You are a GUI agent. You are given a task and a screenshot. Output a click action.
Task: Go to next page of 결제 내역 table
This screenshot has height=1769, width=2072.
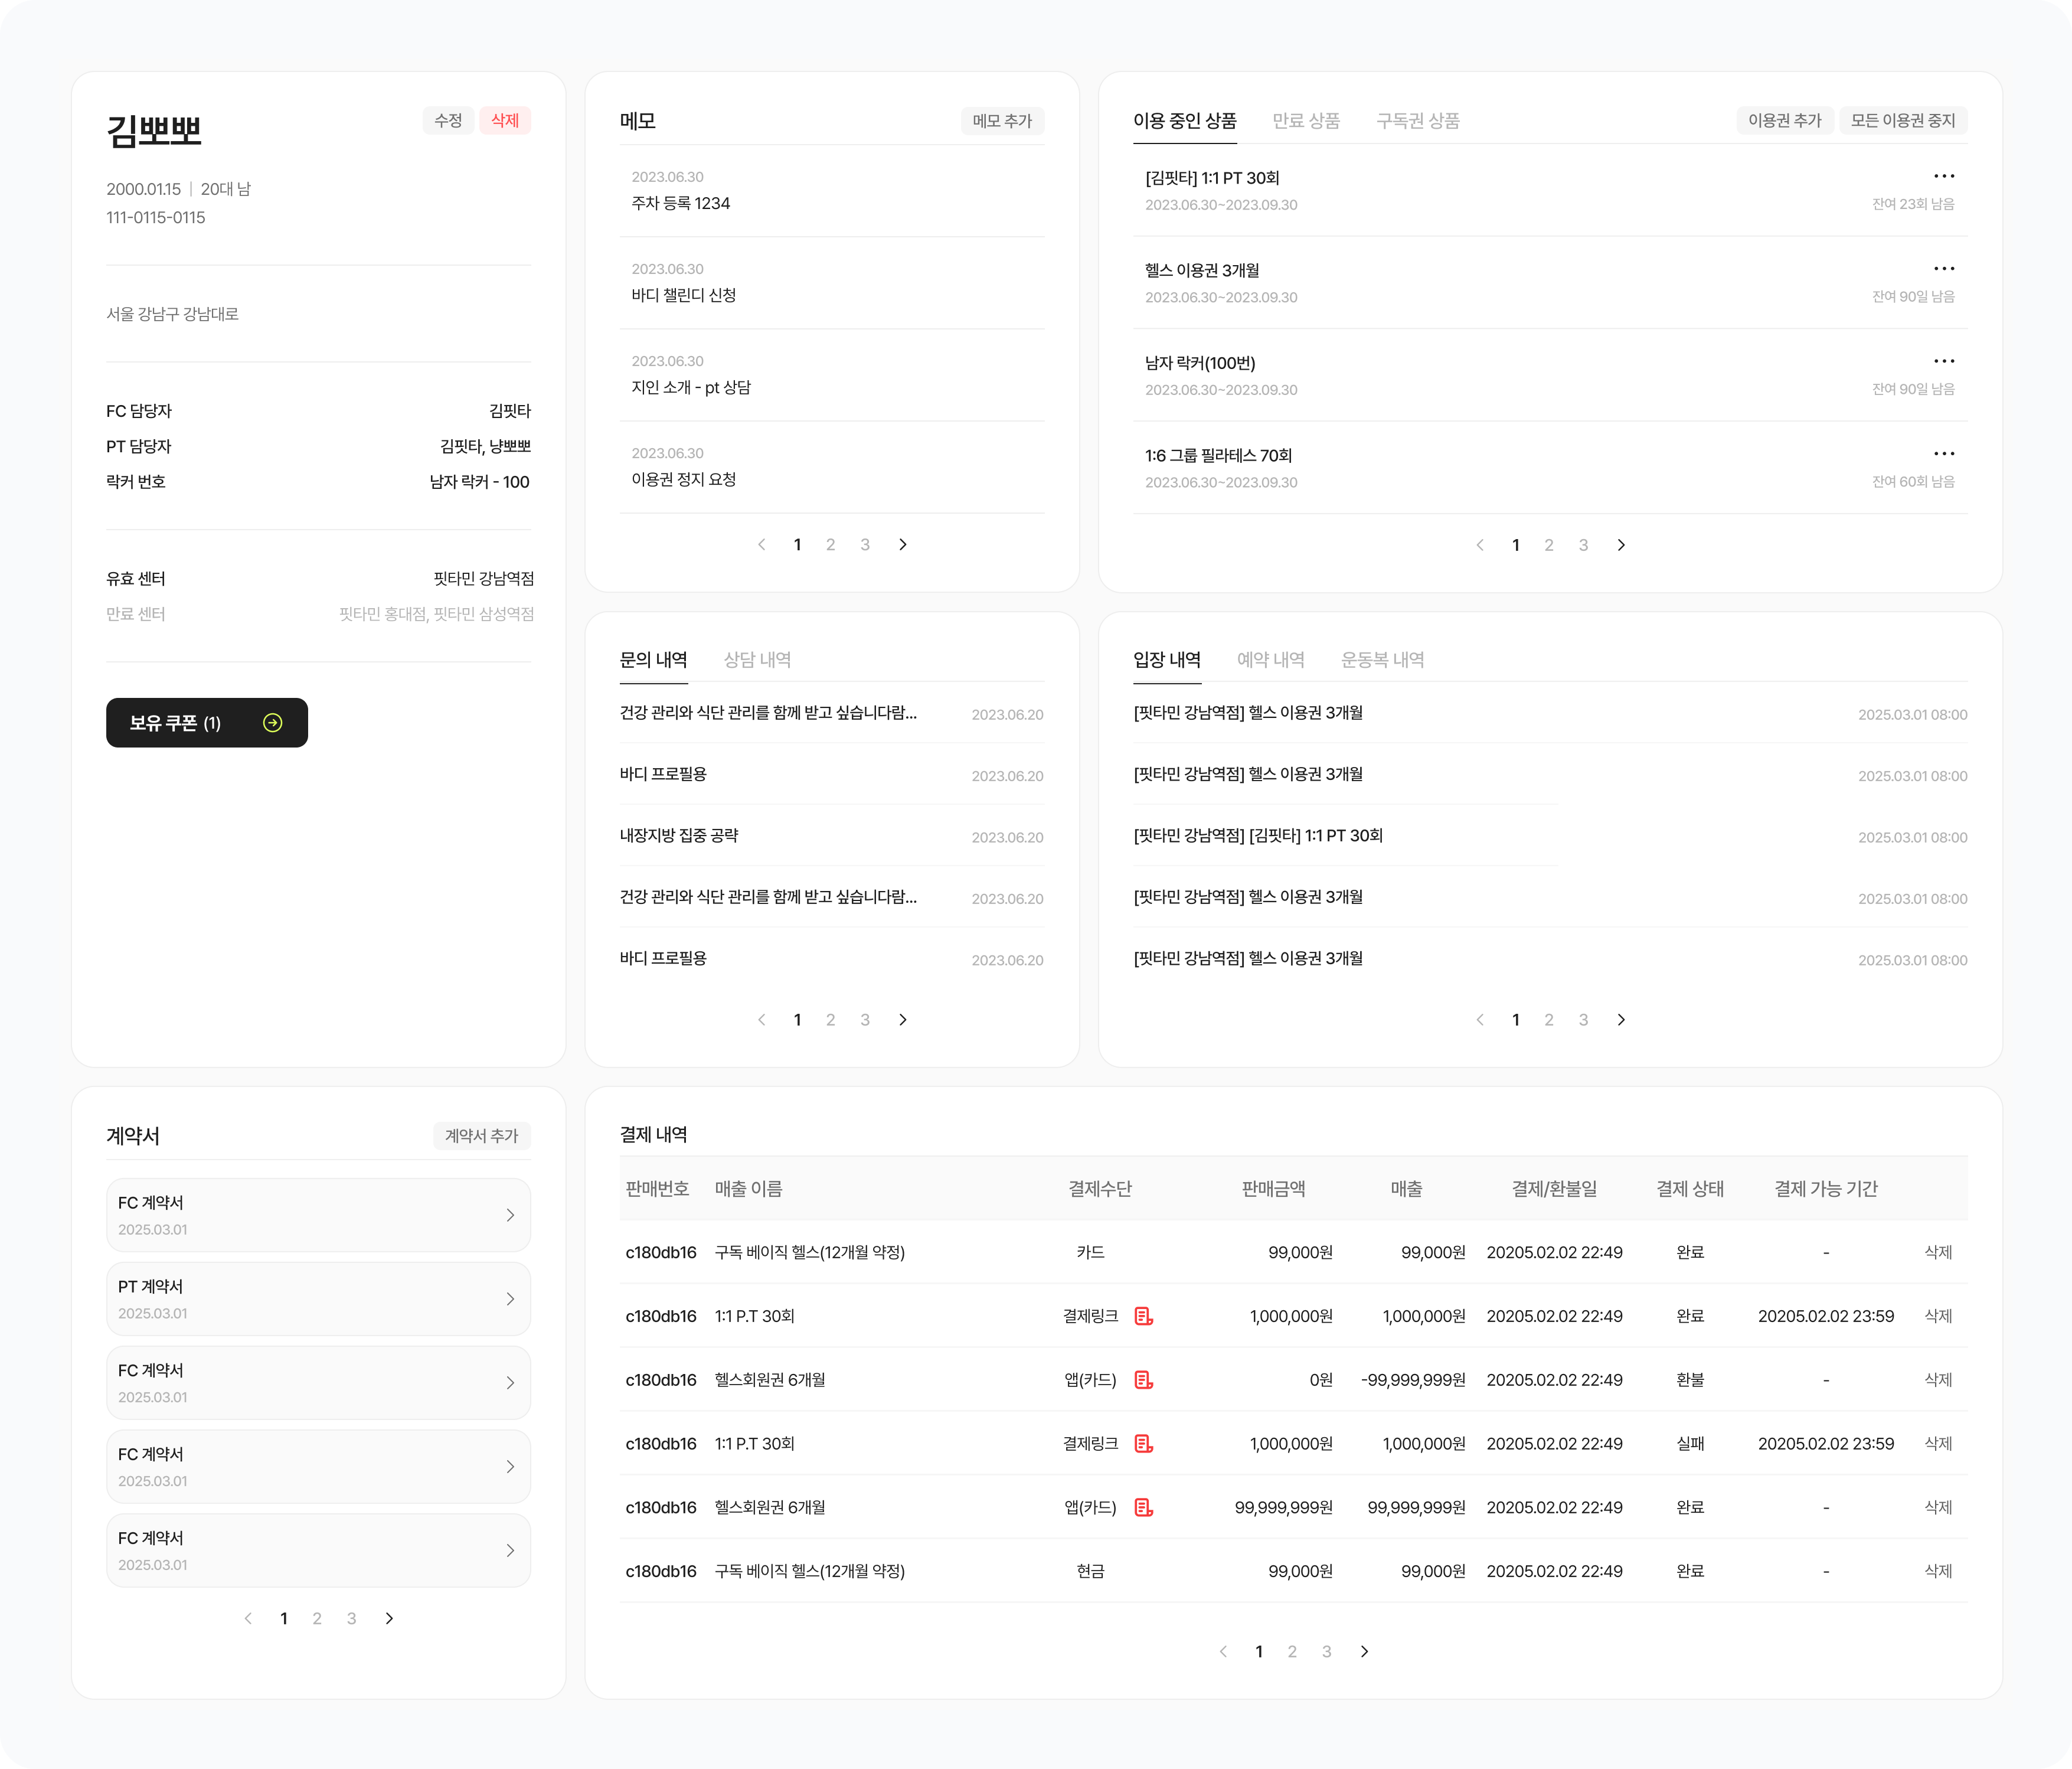[x=1364, y=1652]
